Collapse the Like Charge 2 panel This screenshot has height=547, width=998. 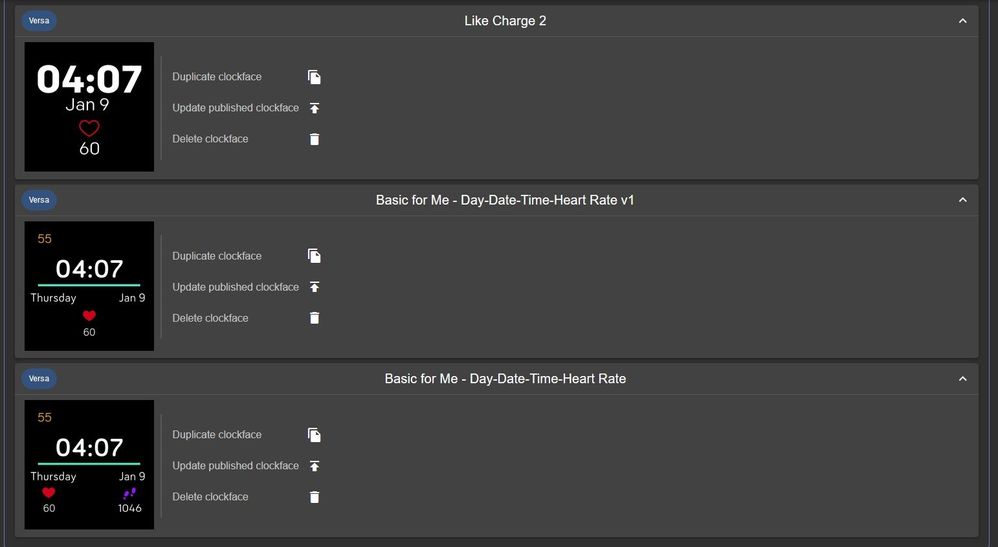pos(962,21)
